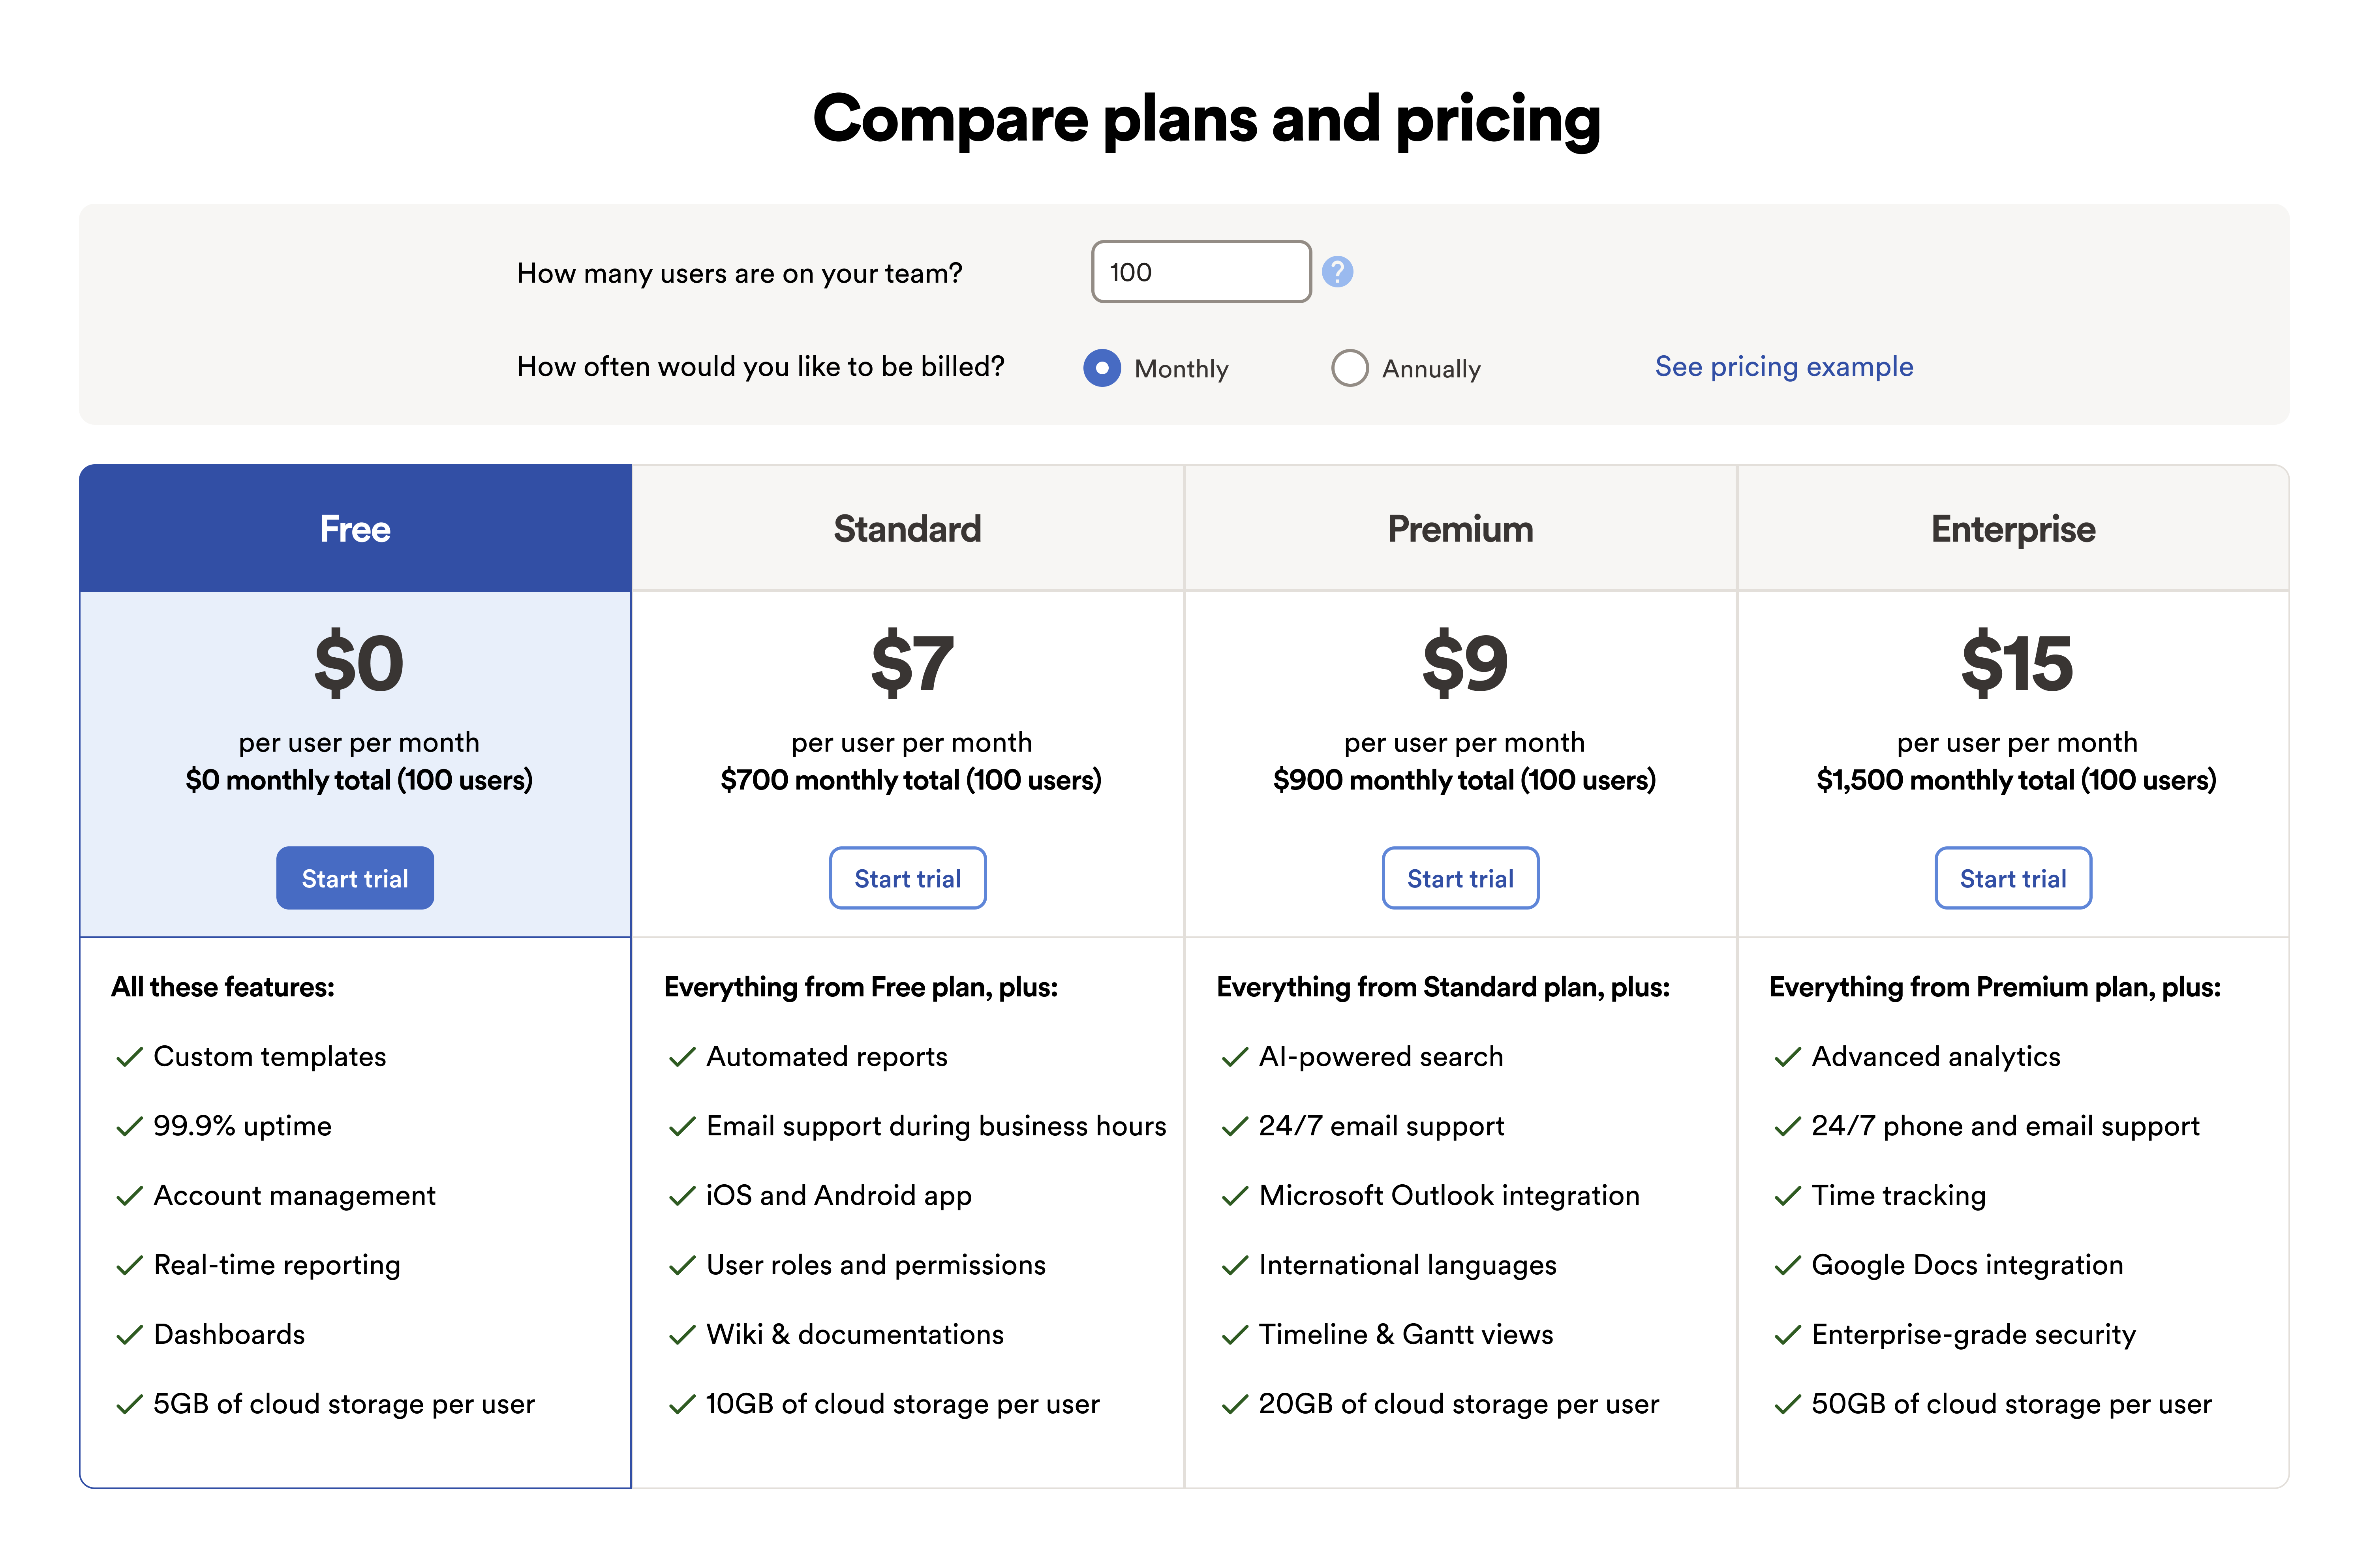Start trial for the Free plan
The width and height of the screenshot is (2369, 1568).
[354, 877]
